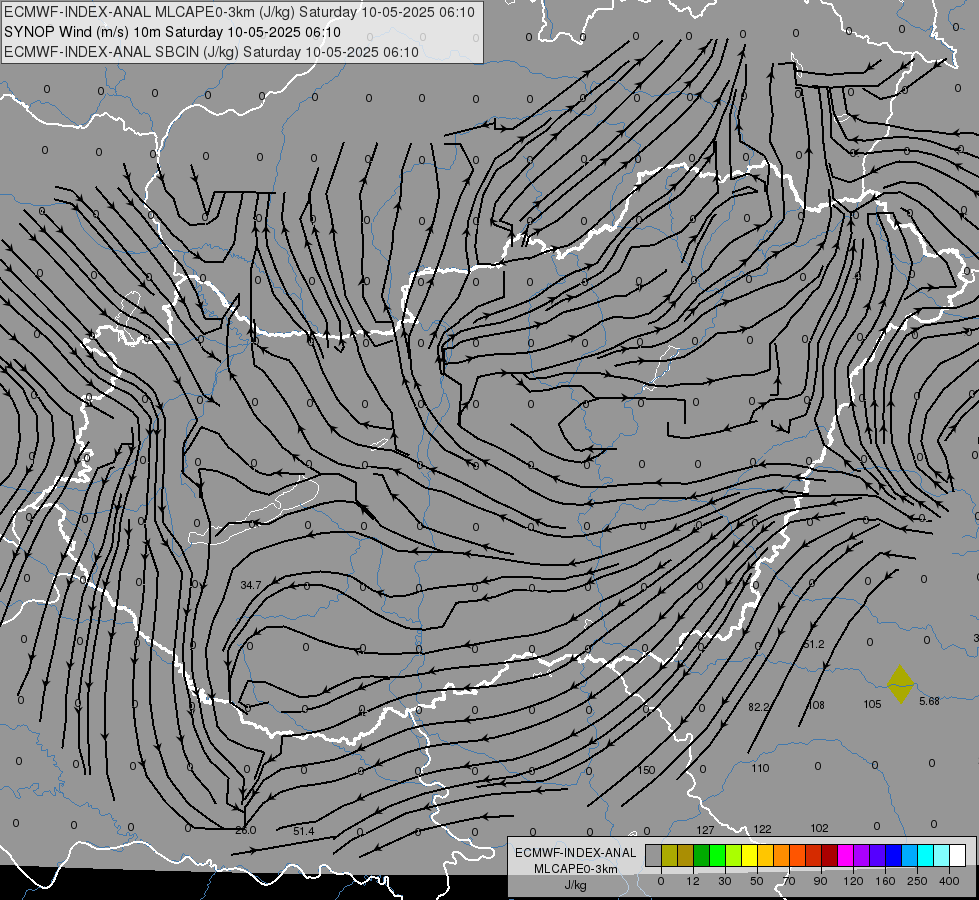Click the olive diamond marker on the map
Viewport: 979px width, 900px height.
[900, 684]
